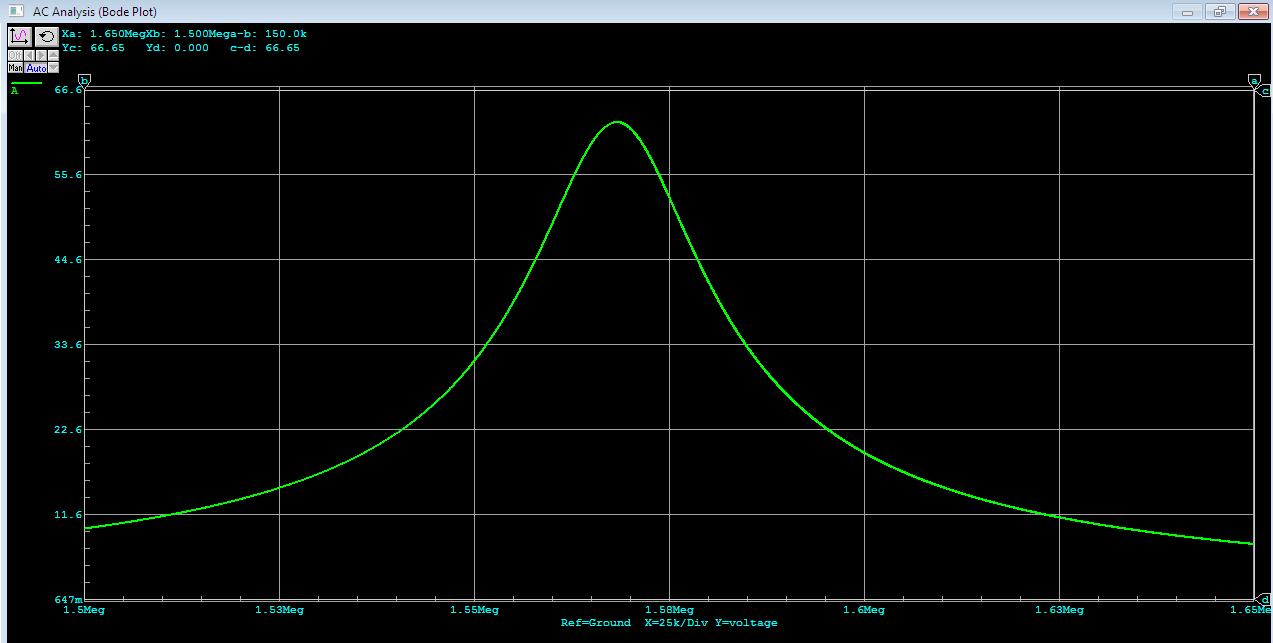This screenshot has height=643, width=1273.
Task: Click the Off button
Action: click(15, 55)
